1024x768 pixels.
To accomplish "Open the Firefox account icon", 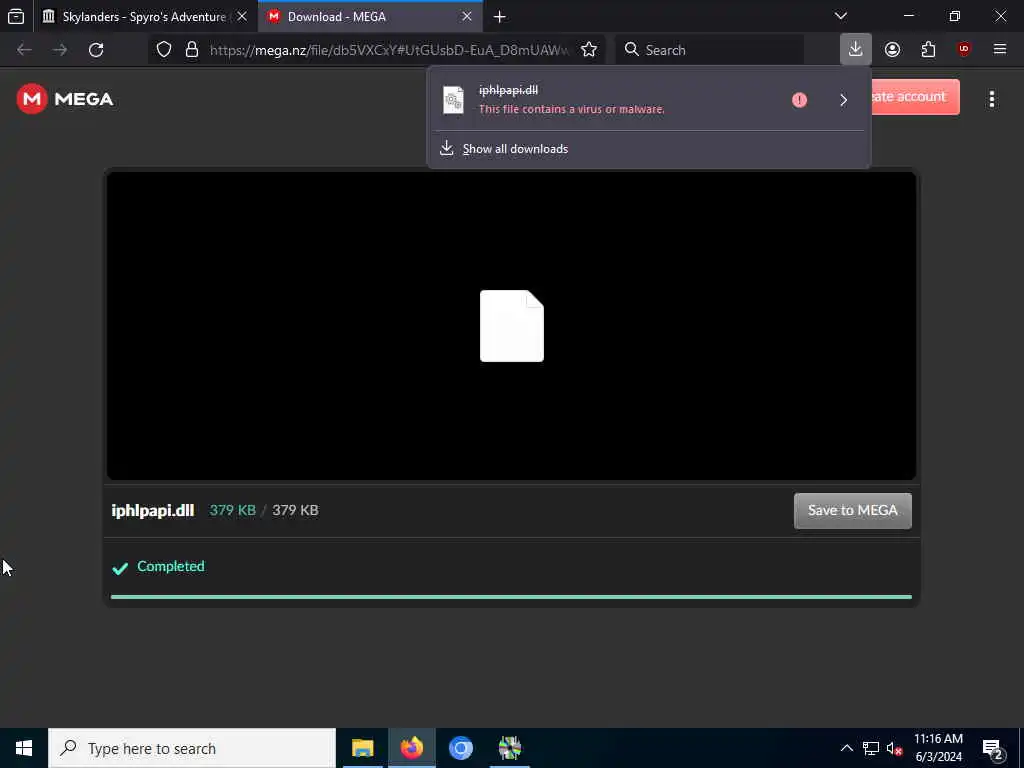I will pyautogui.click(x=892, y=50).
